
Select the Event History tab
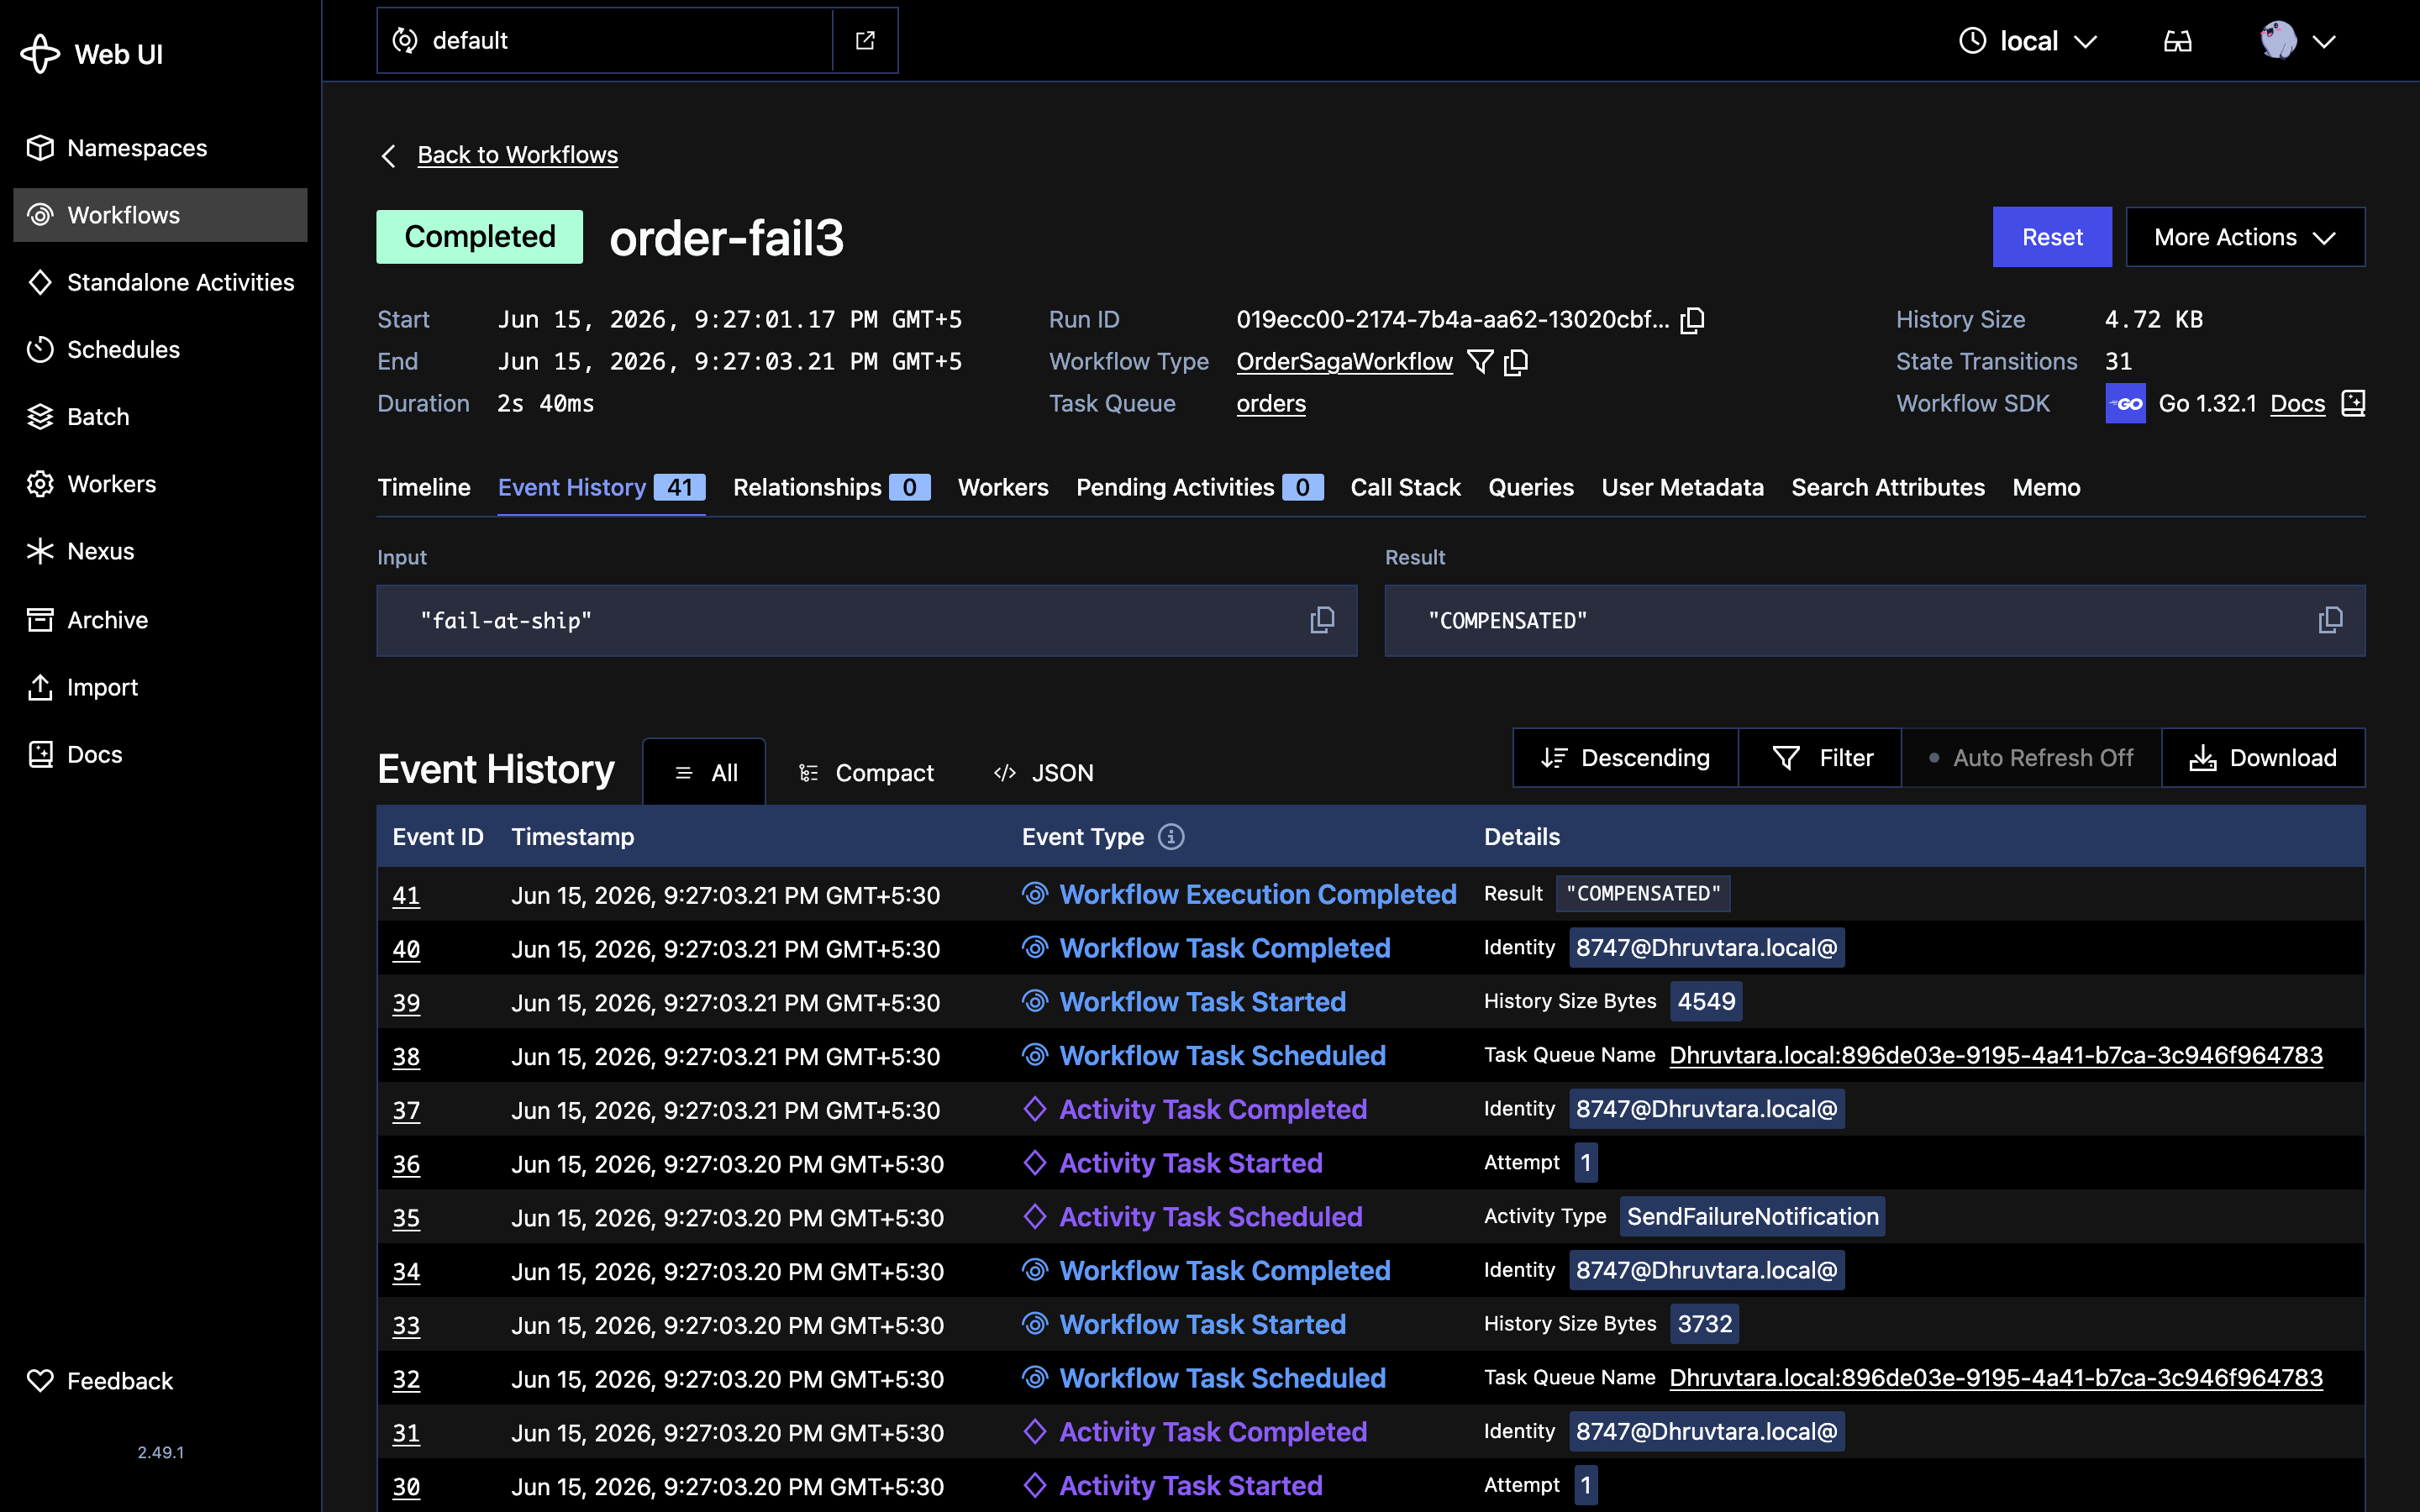coord(602,487)
